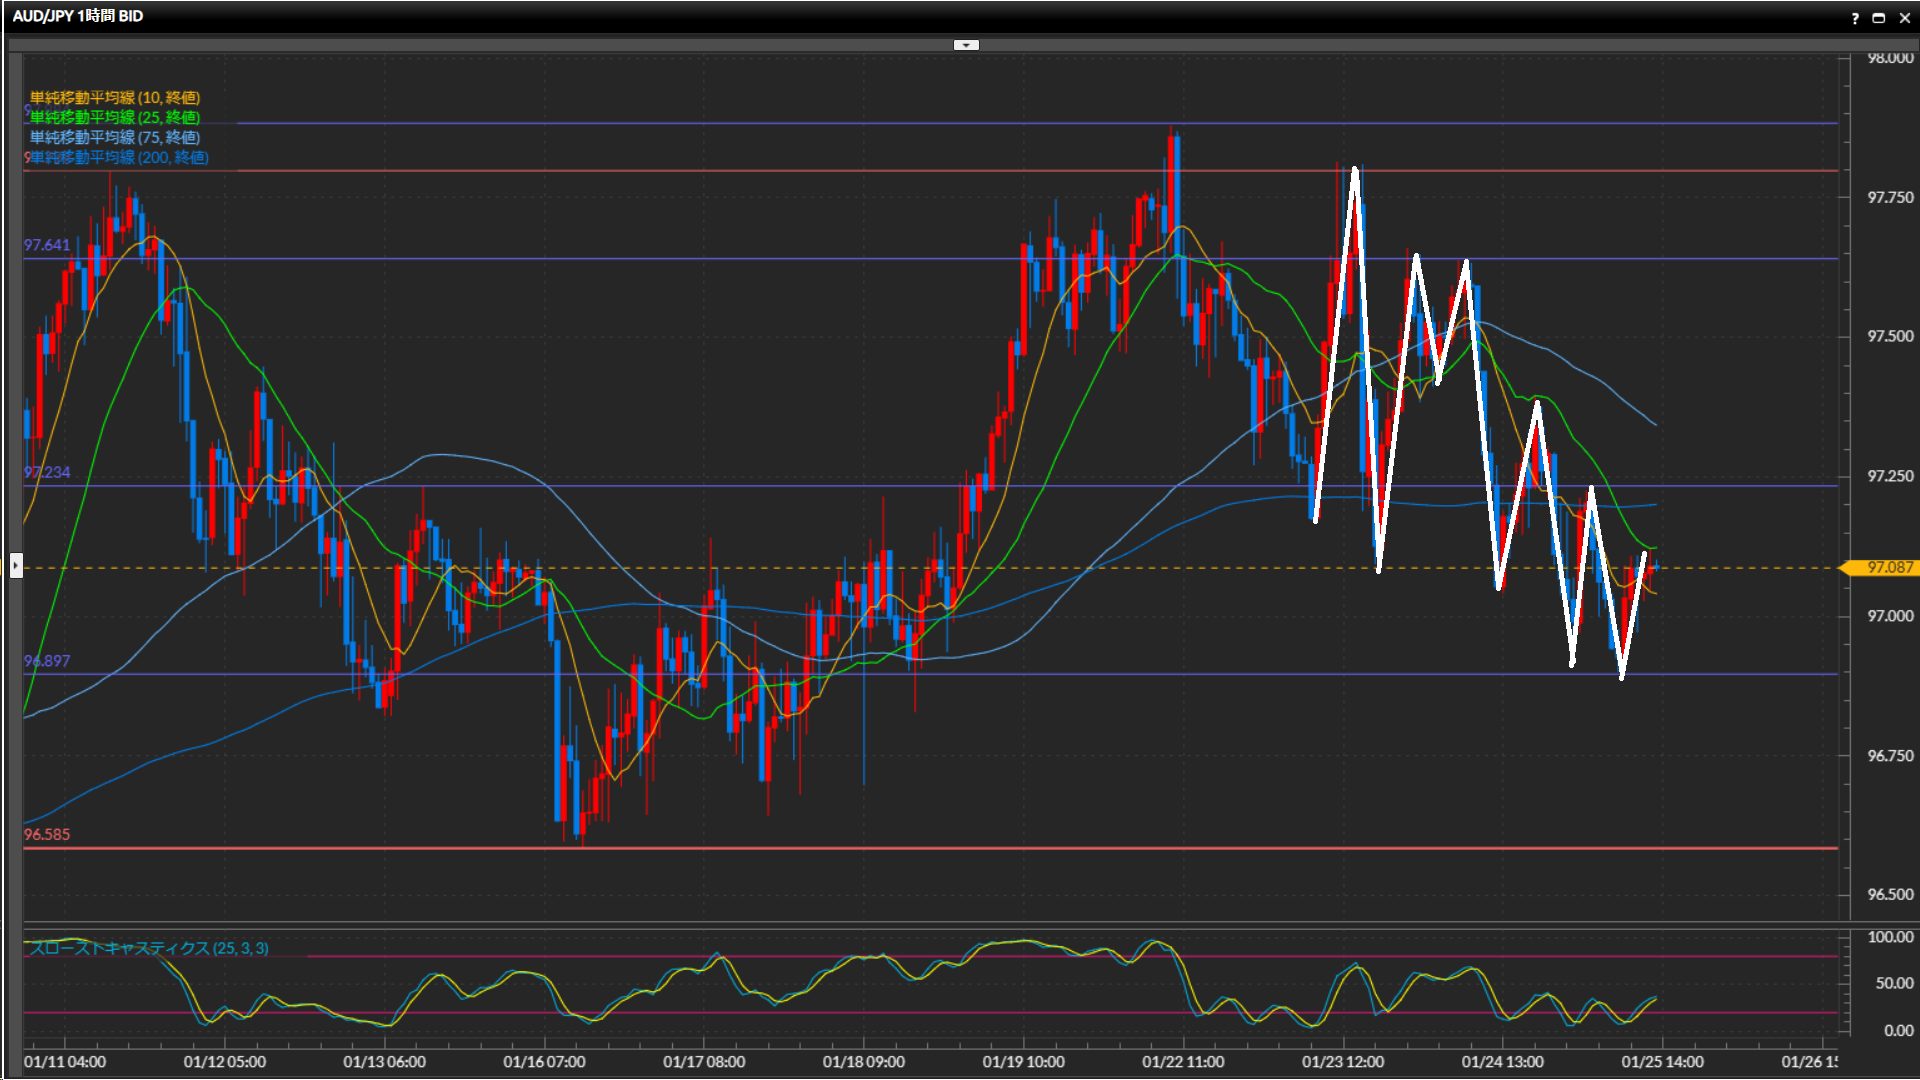Select the 25-period green moving average label
The image size is (1920, 1080).
coord(115,118)
